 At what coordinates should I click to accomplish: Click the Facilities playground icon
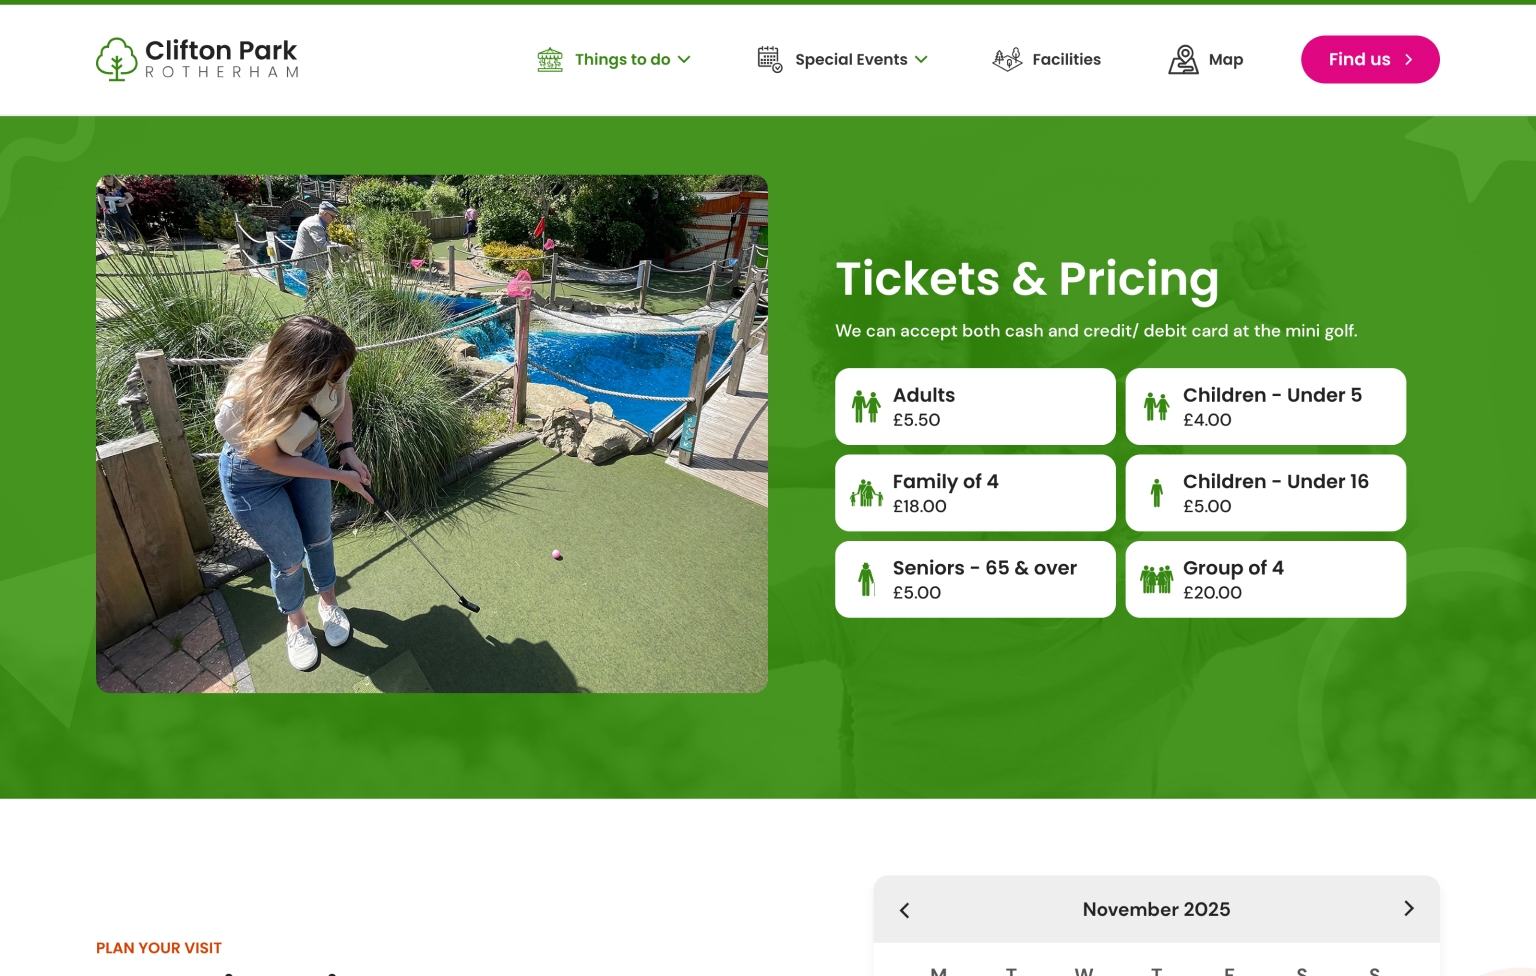coord(1007,60)
